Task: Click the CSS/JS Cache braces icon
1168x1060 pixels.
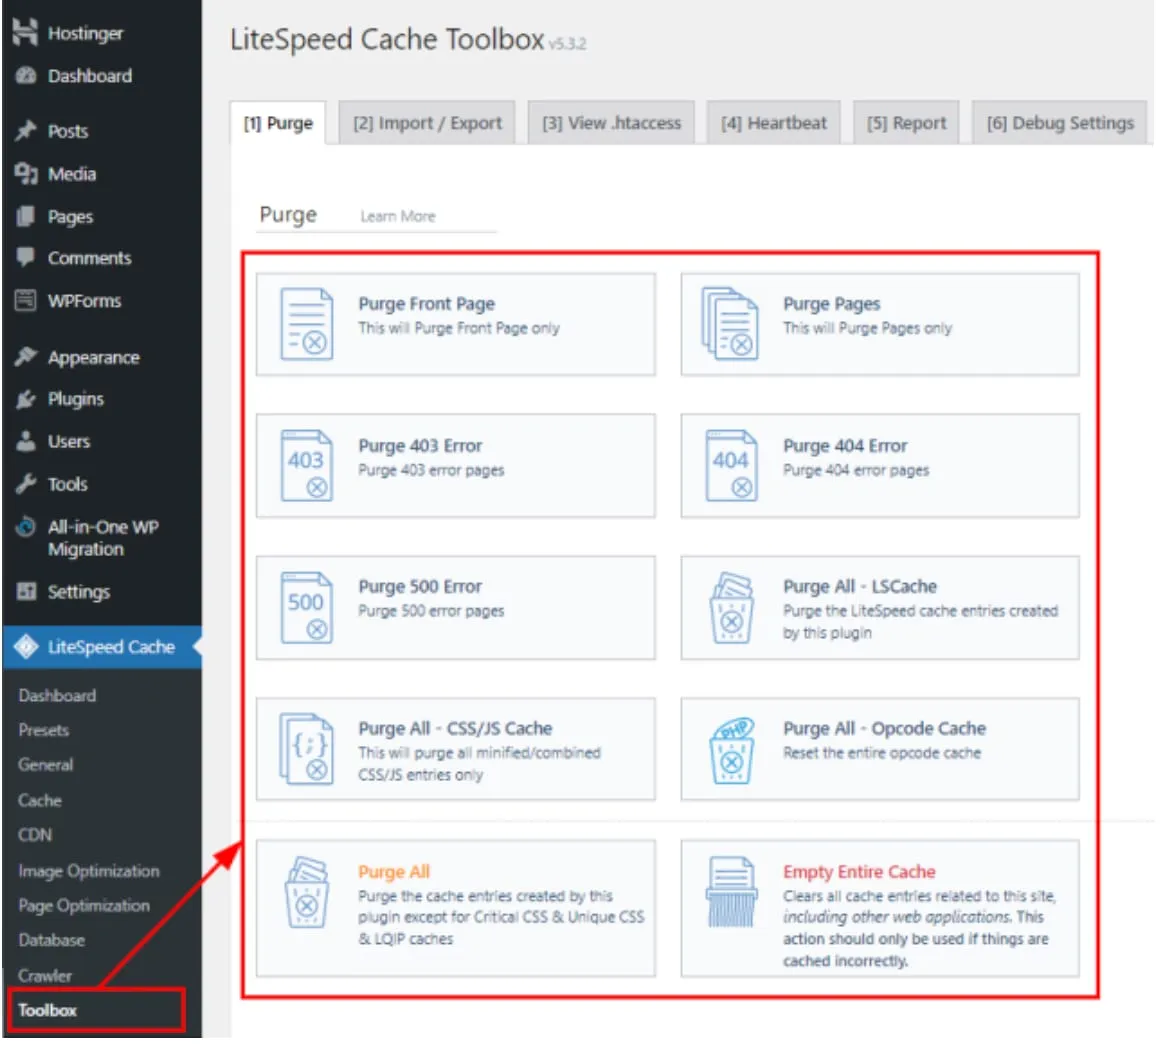Action: (x=306, y=749)
